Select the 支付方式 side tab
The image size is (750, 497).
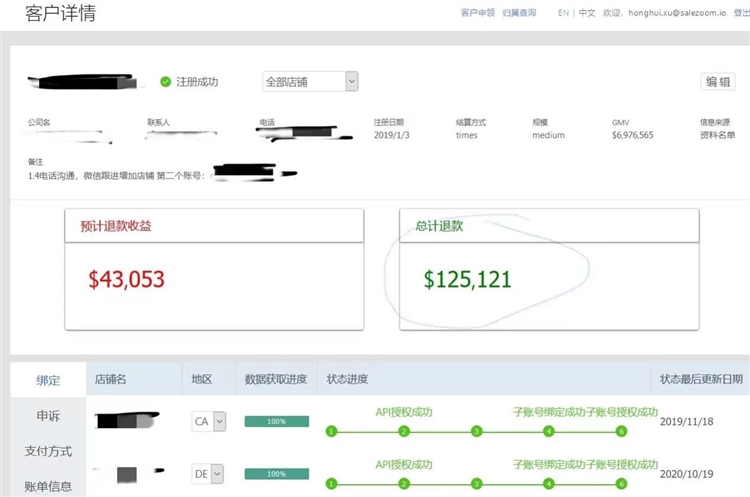(48, 451)
